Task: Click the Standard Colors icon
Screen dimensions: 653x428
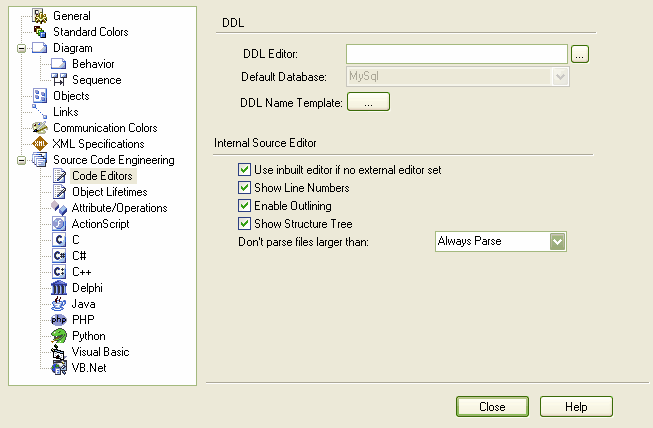Action: point(40,32)
